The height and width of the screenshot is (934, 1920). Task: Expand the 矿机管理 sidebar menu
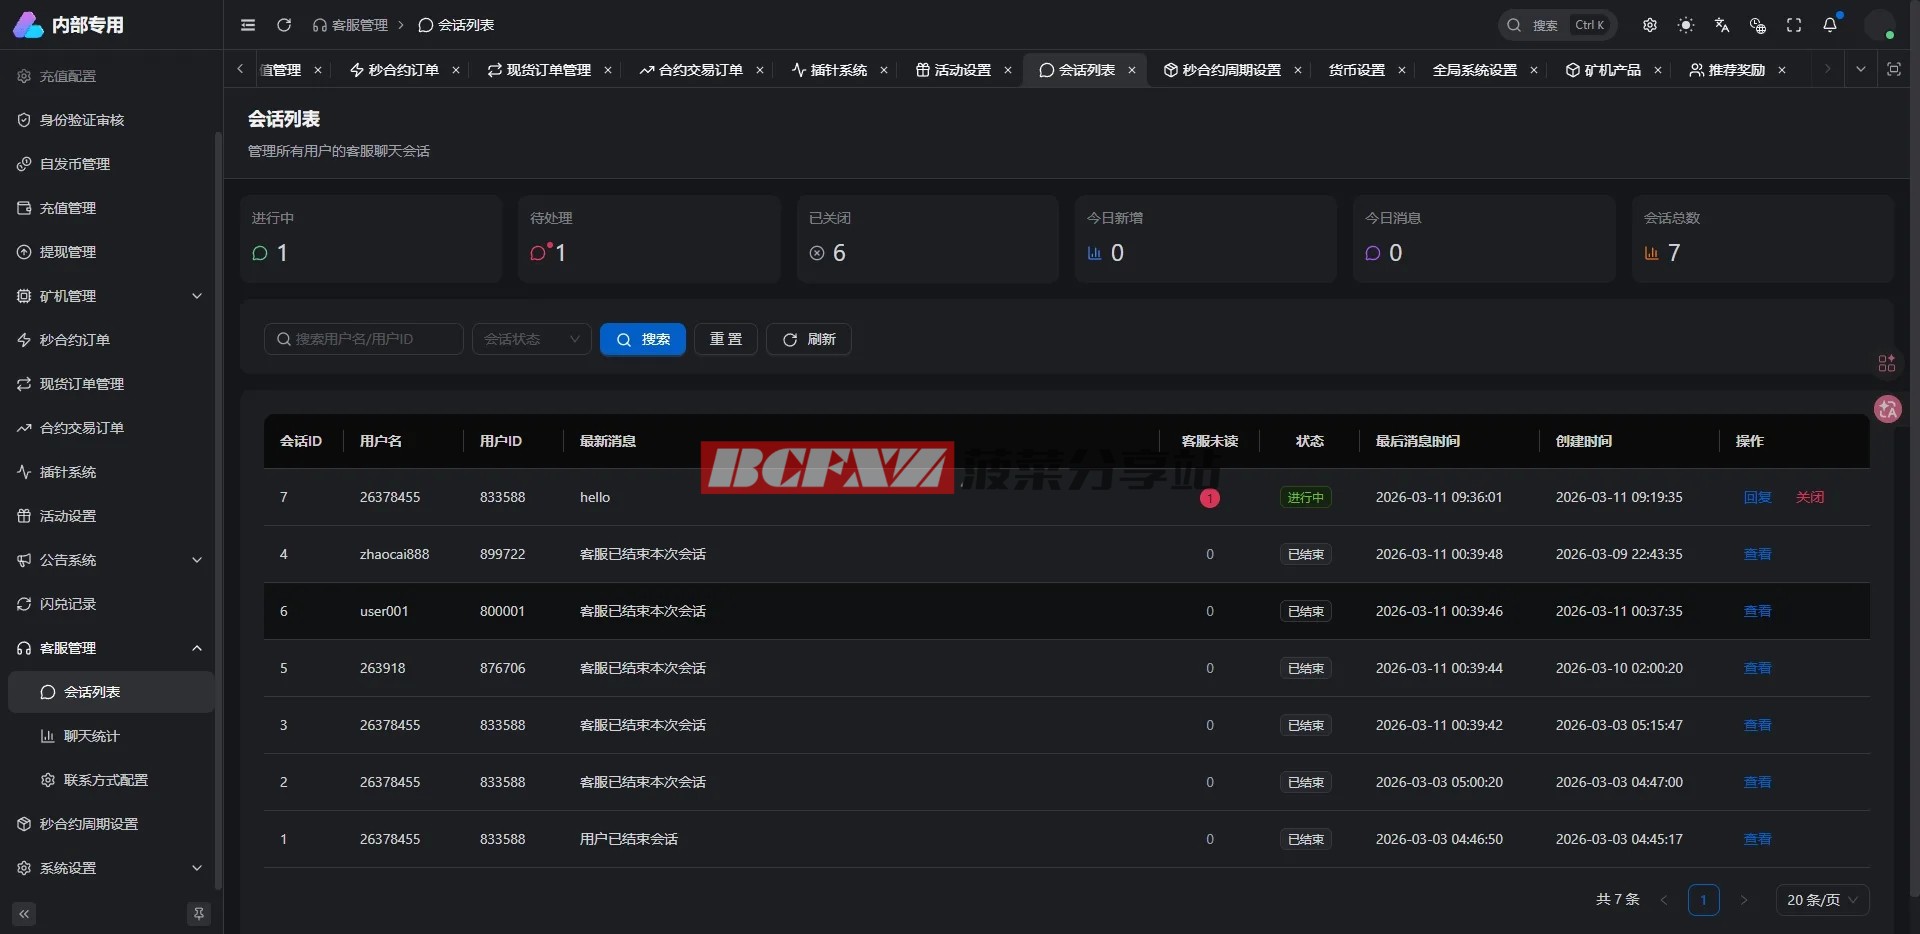(x=110, y=296)
